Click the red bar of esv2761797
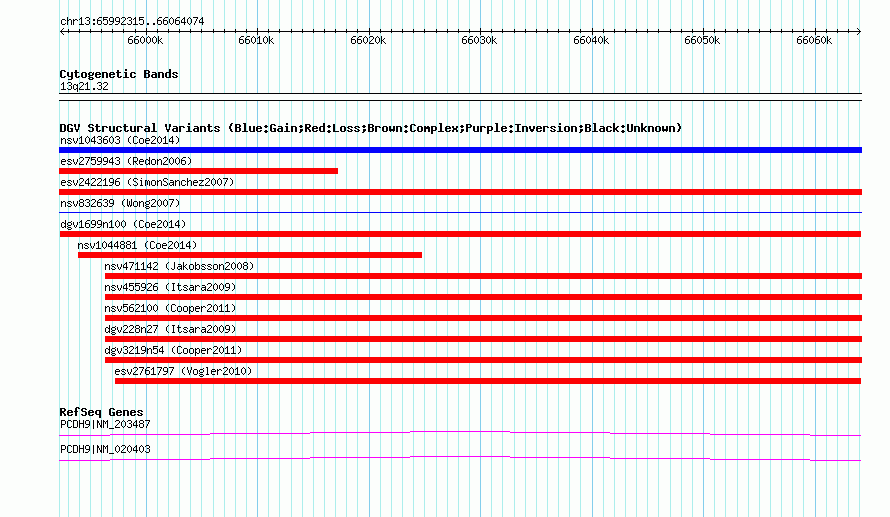 (x=488, y=381)
